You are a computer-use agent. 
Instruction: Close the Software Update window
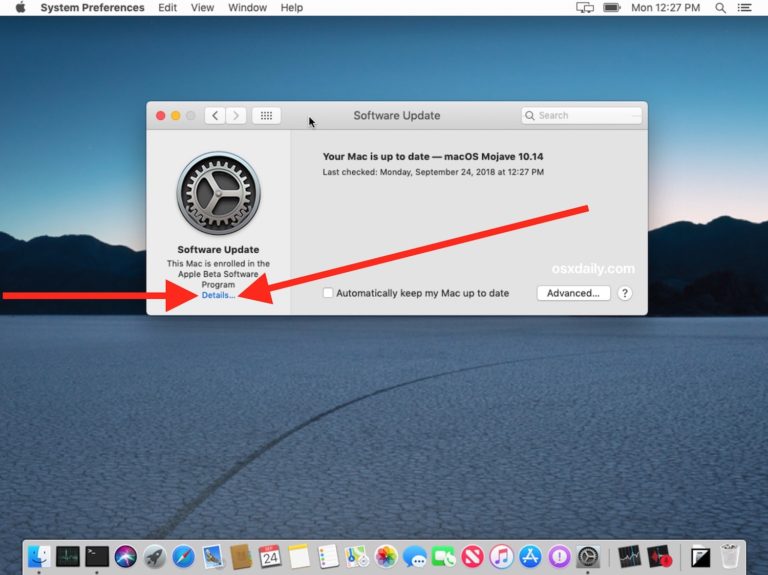[161, 116]
